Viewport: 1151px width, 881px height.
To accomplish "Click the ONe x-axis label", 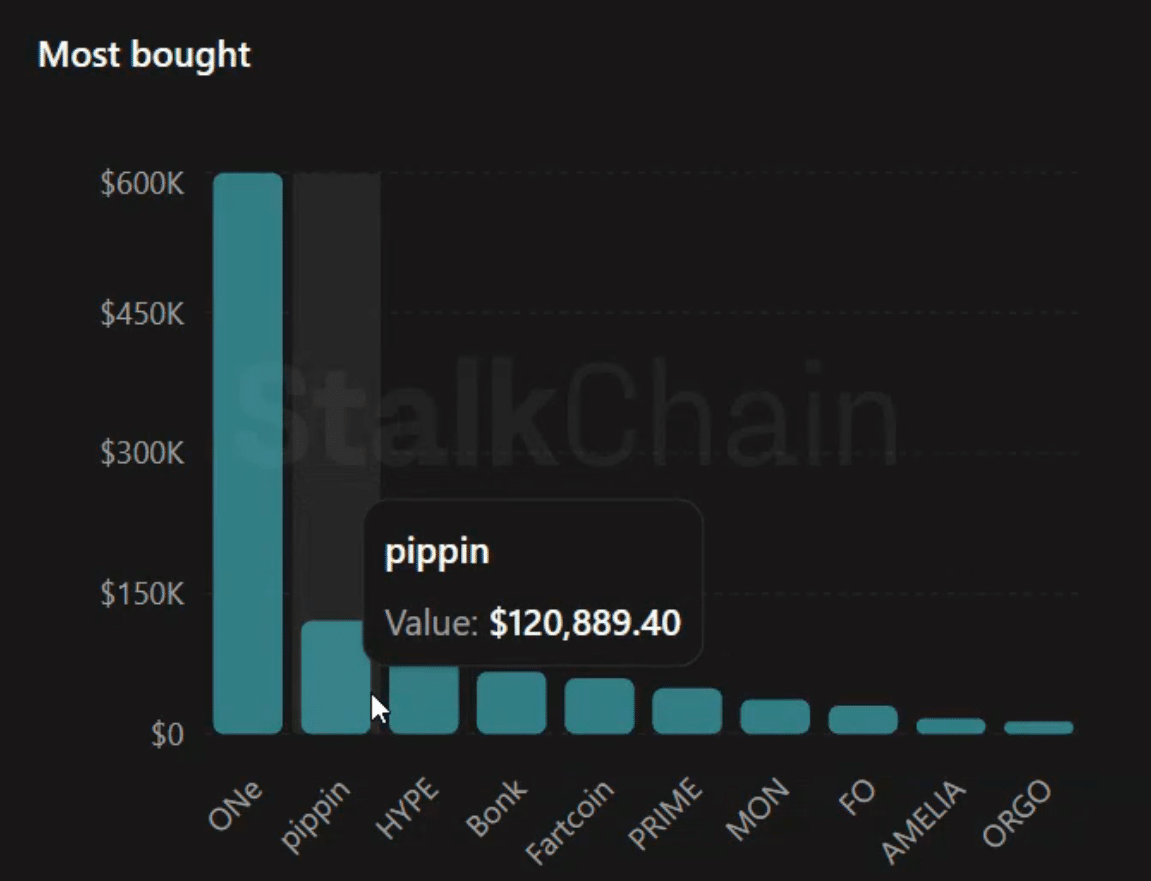I will pos(236,806).
